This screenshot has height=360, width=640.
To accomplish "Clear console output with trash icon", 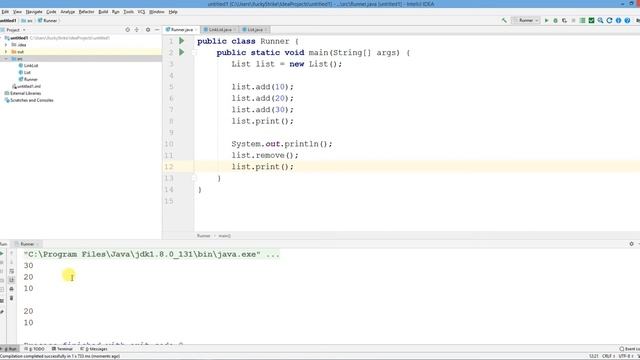I will 11,298.
